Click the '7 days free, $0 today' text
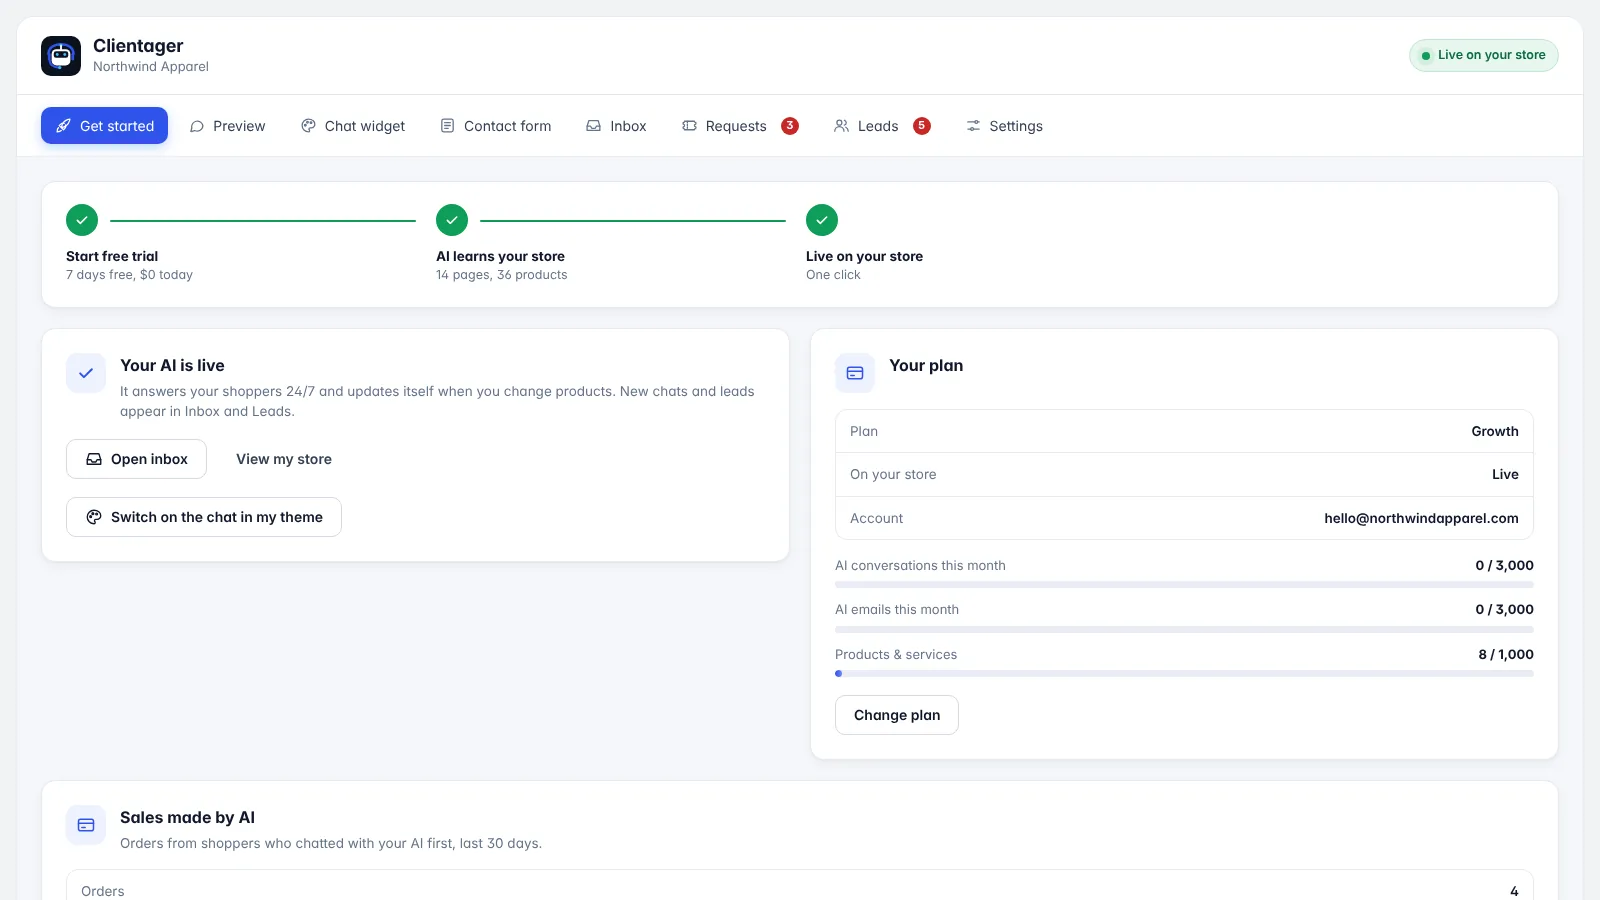This screenshot has width=1600, height=900. tap(129, 275)
